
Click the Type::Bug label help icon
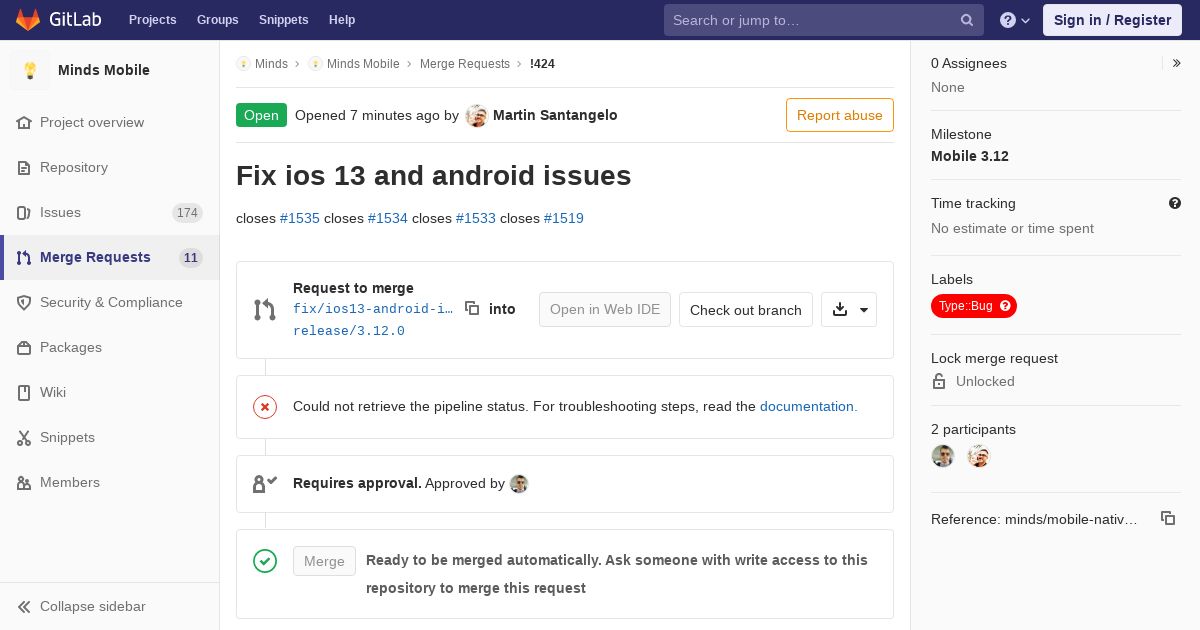coord(1006,306)
